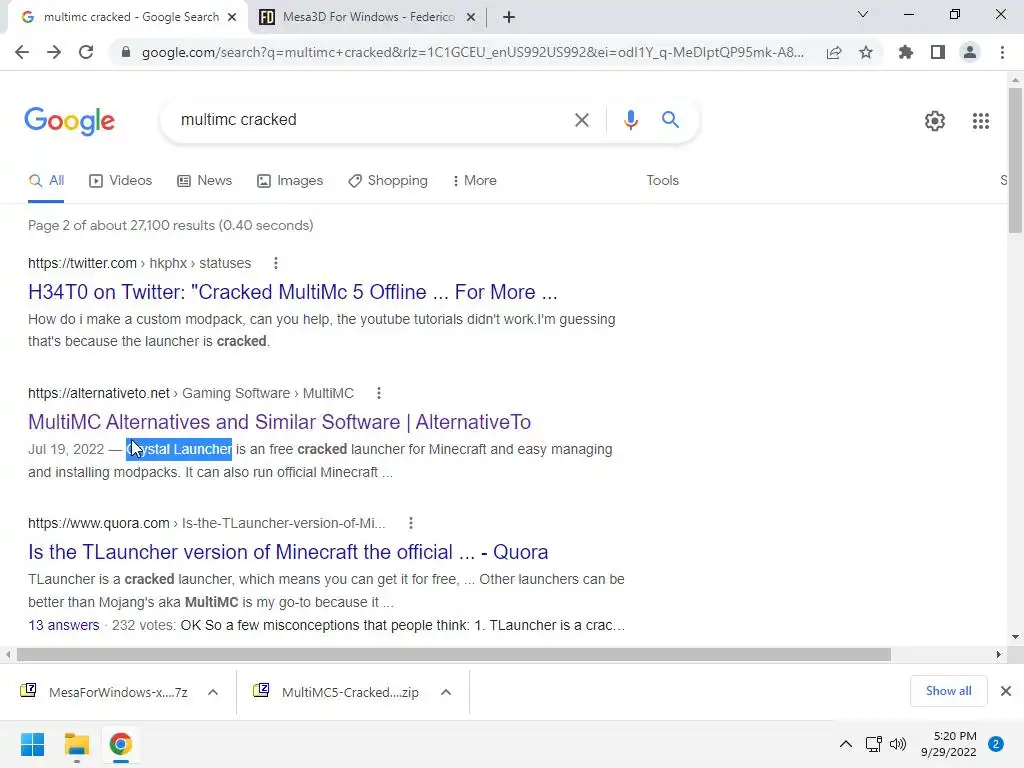Open Chrome three-dot menu
The image size is (1024, 768).
click(x=1002, y=52)
